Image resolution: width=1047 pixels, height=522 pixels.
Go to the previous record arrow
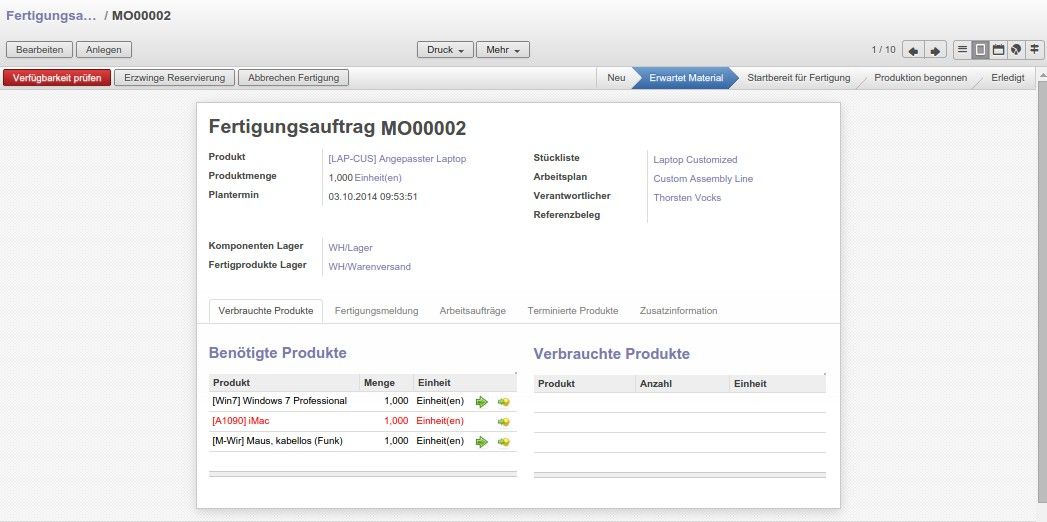[913, 50]
